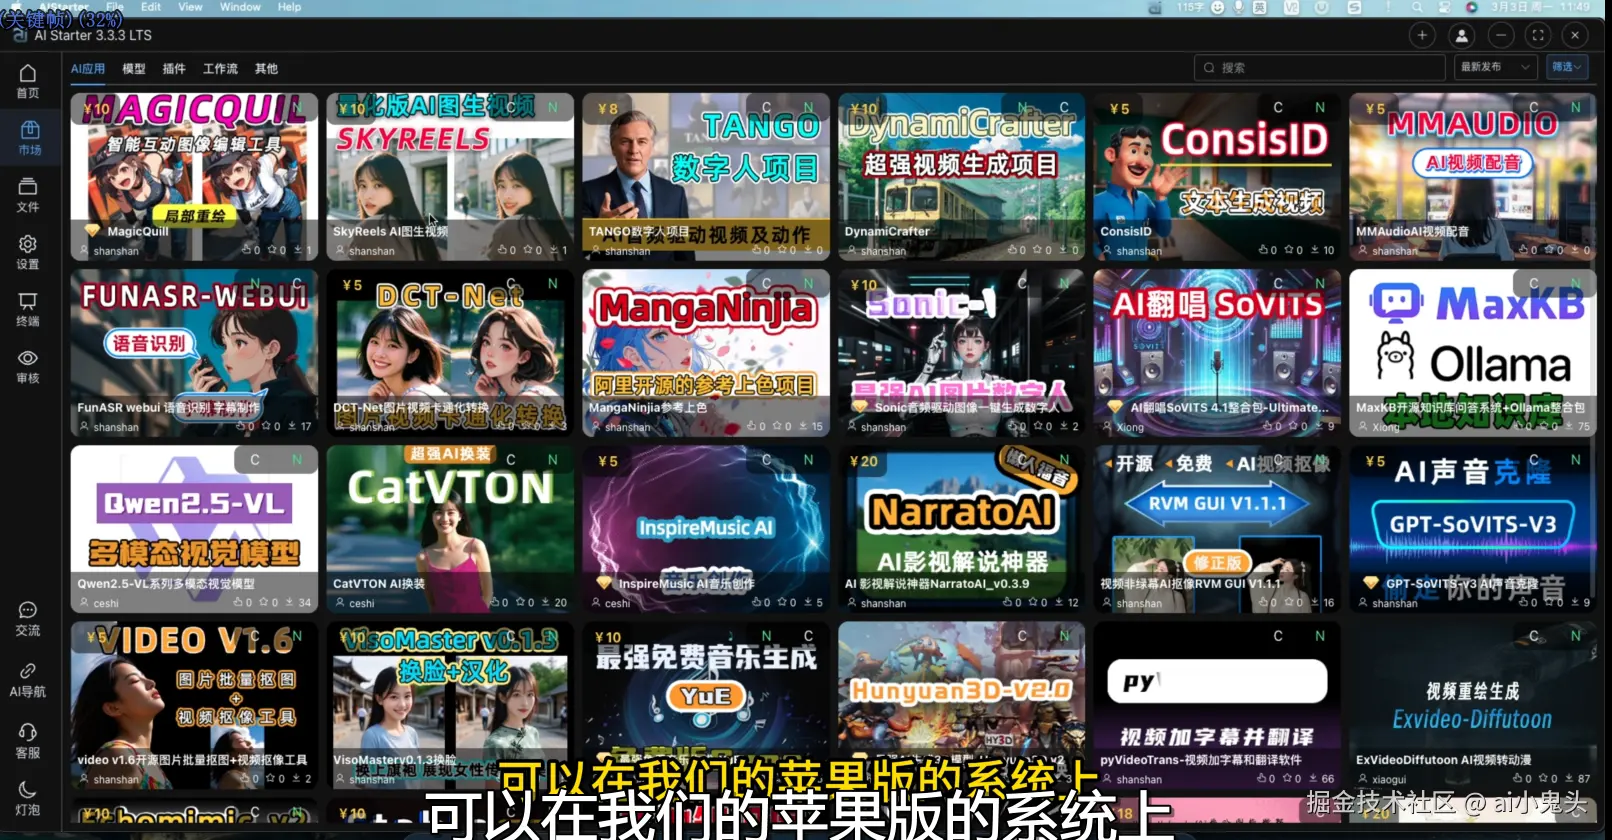Screen dimensions: 1612x840
Task: Open the CatVTON AI换装 card
Action: [450, 529]
